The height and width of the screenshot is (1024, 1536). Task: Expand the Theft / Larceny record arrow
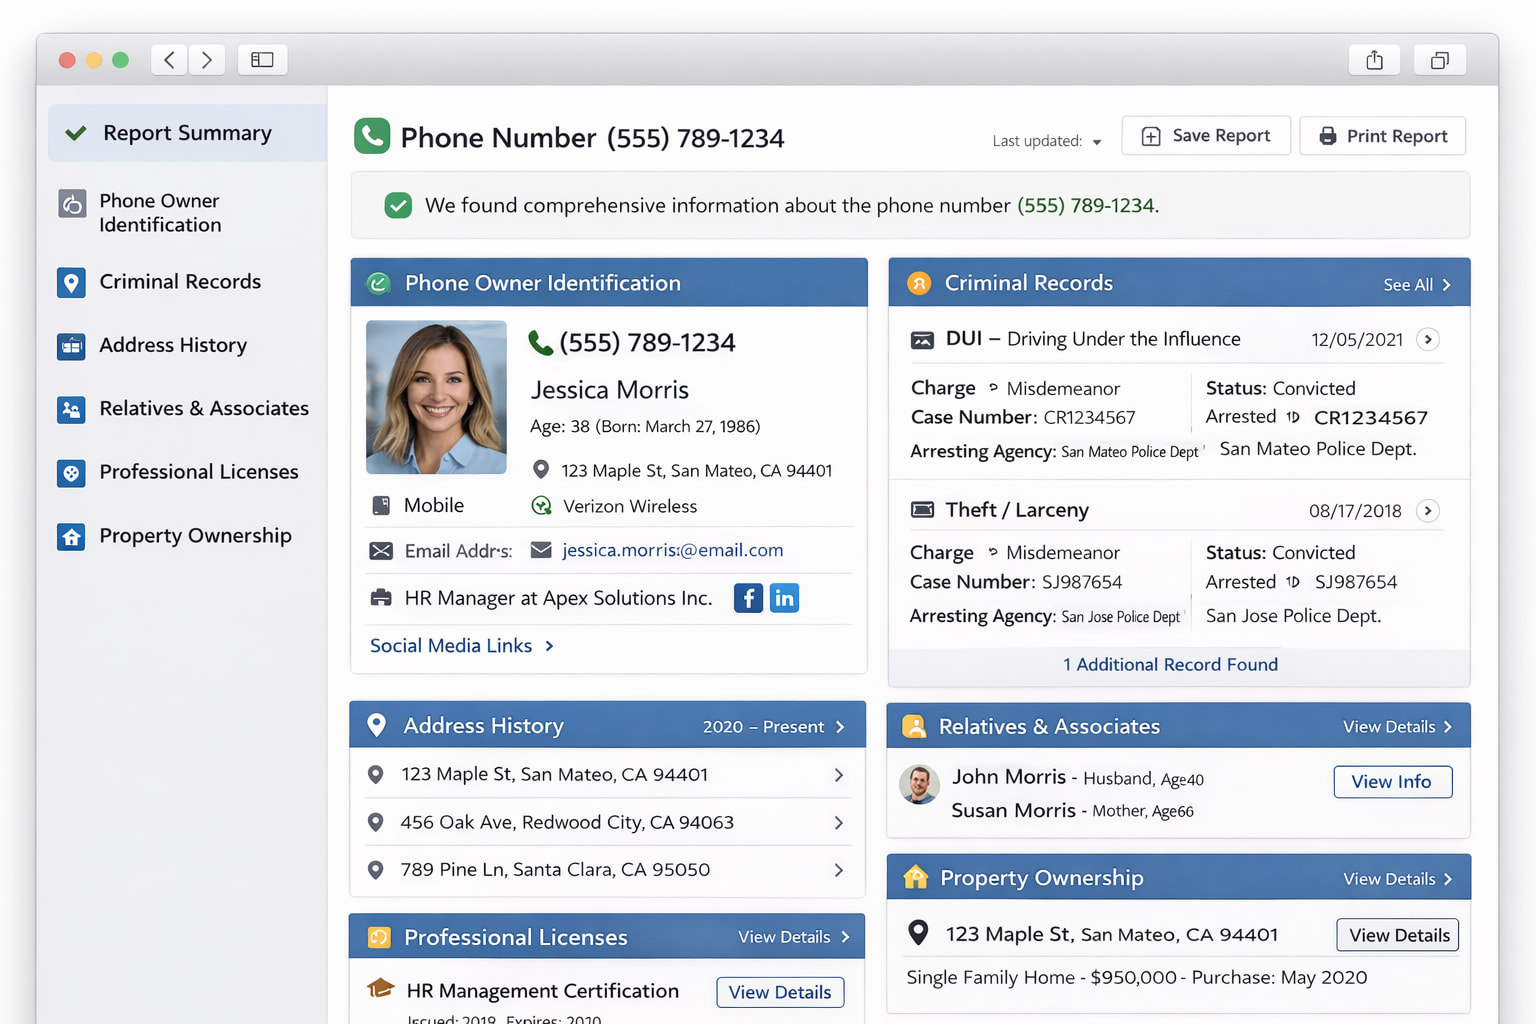[1428, 511]
